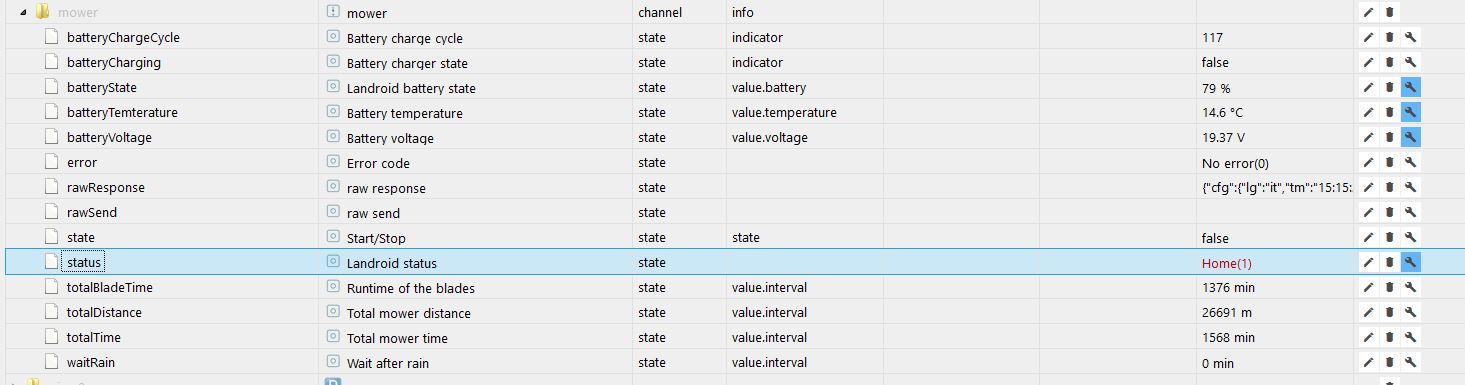Open the highlighted wrench settings for batteryState
Viewport: 1465px width, 385px height.
click(x=1410, y=87)
